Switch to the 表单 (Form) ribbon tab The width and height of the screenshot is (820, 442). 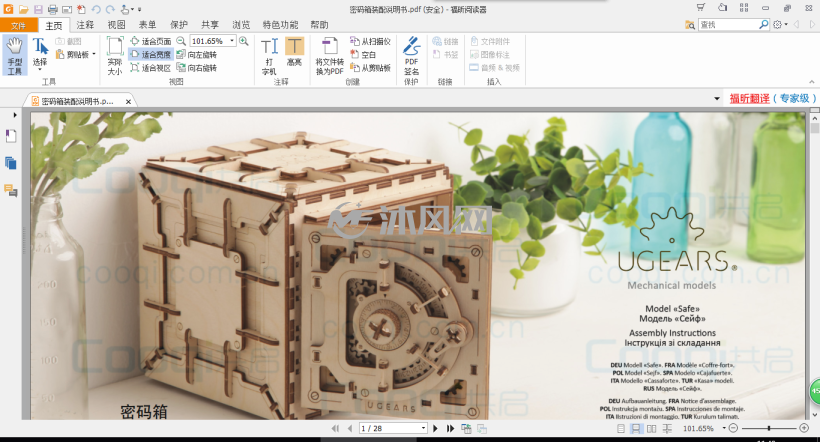tap(147, 25)
